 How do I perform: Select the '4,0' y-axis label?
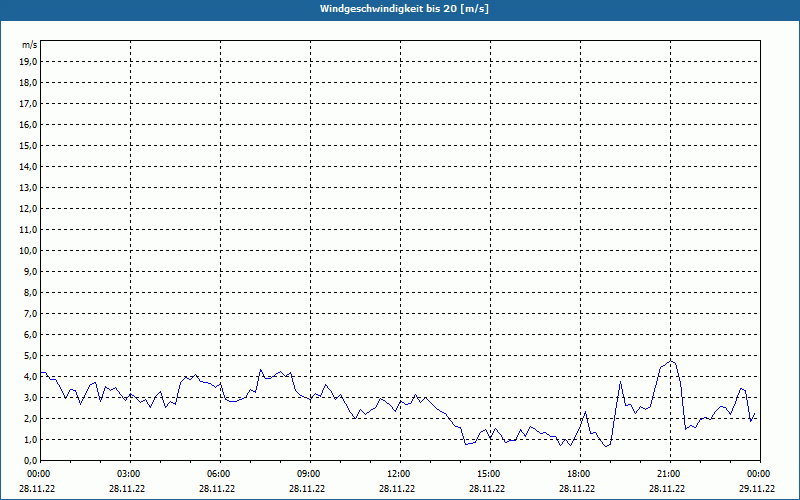coord(30,377)
